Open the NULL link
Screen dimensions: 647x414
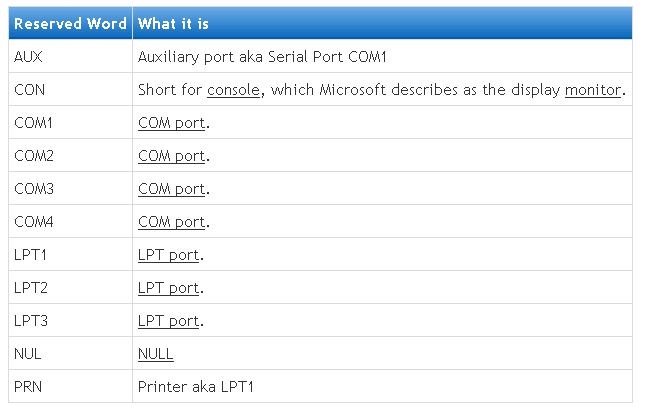pos(155,354)
